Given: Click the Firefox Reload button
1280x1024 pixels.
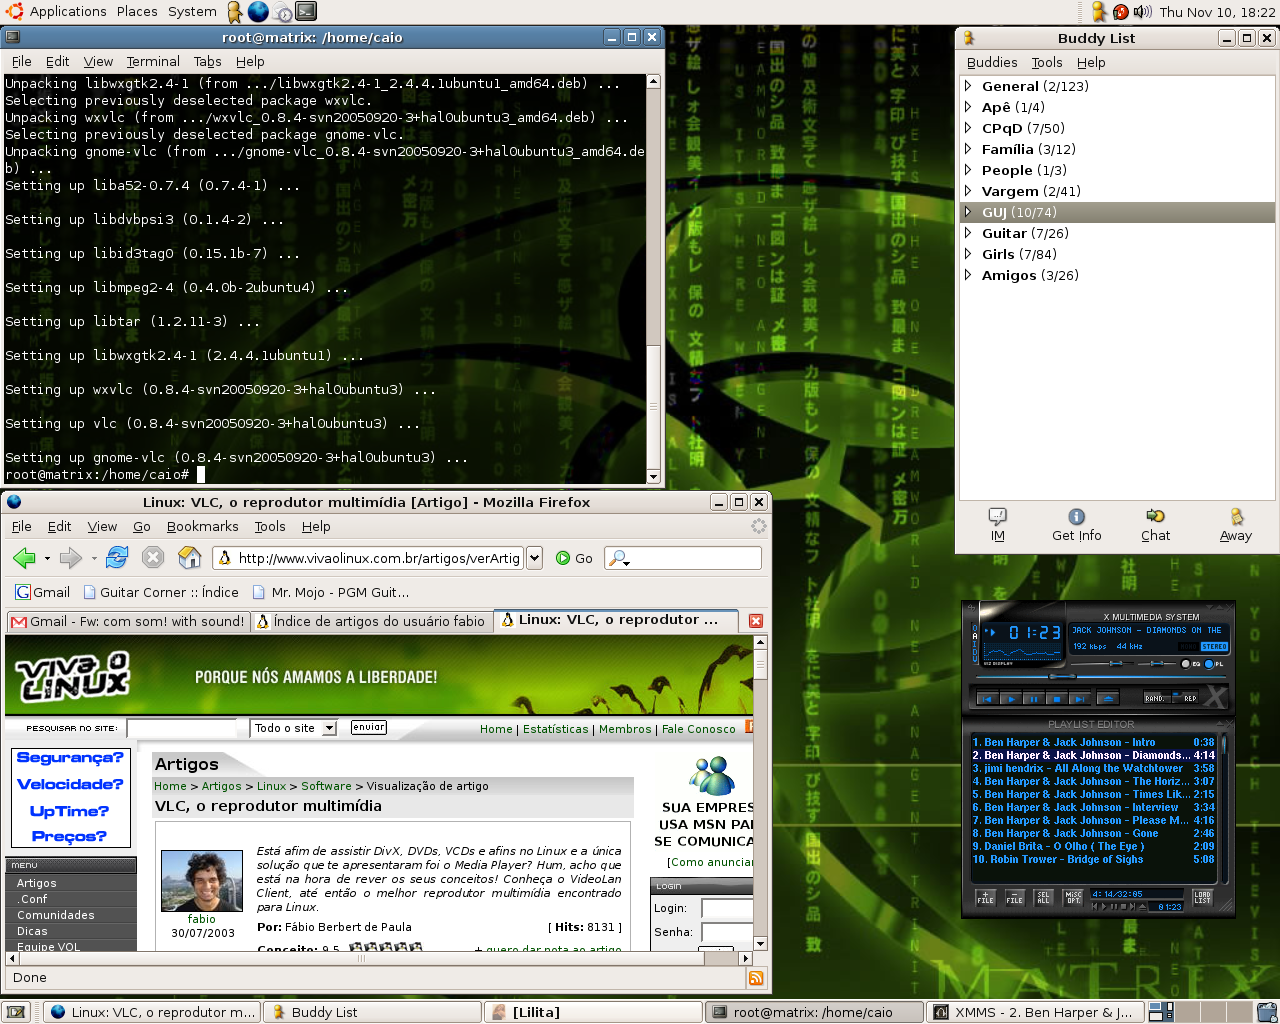Looking at the screenshot, I should coord(117,557).
